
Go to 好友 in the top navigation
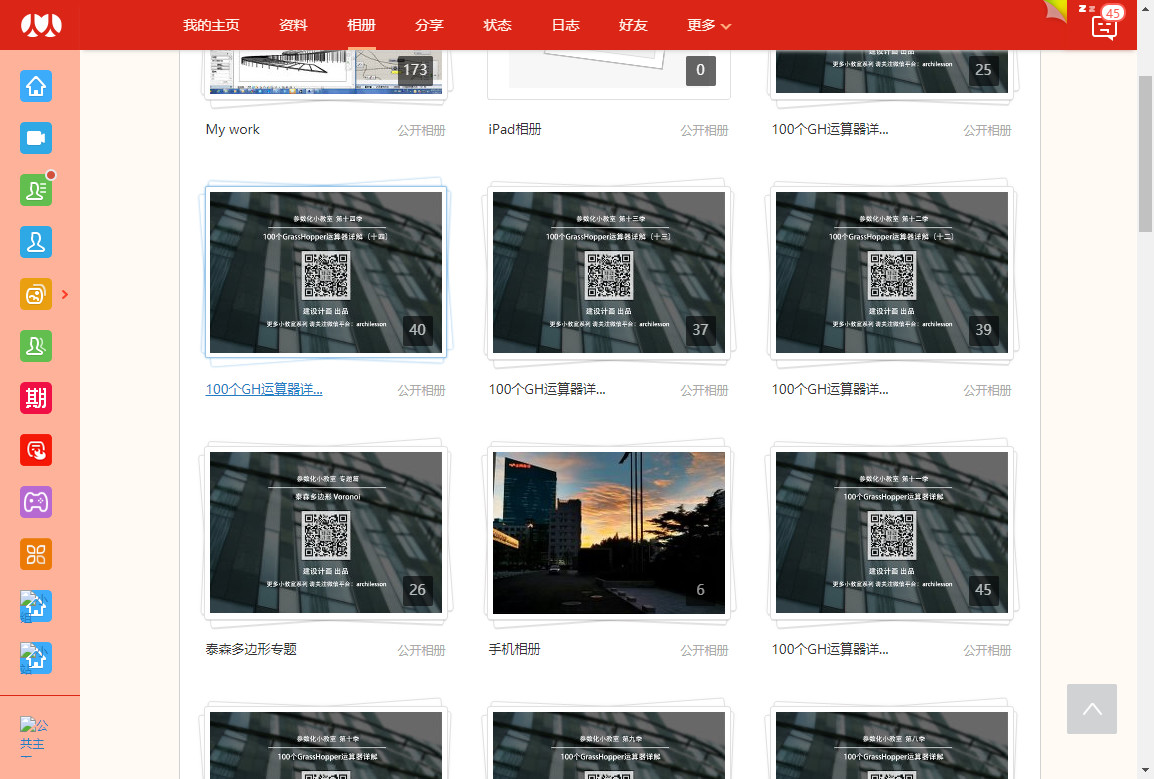click(x=633, y=25)
